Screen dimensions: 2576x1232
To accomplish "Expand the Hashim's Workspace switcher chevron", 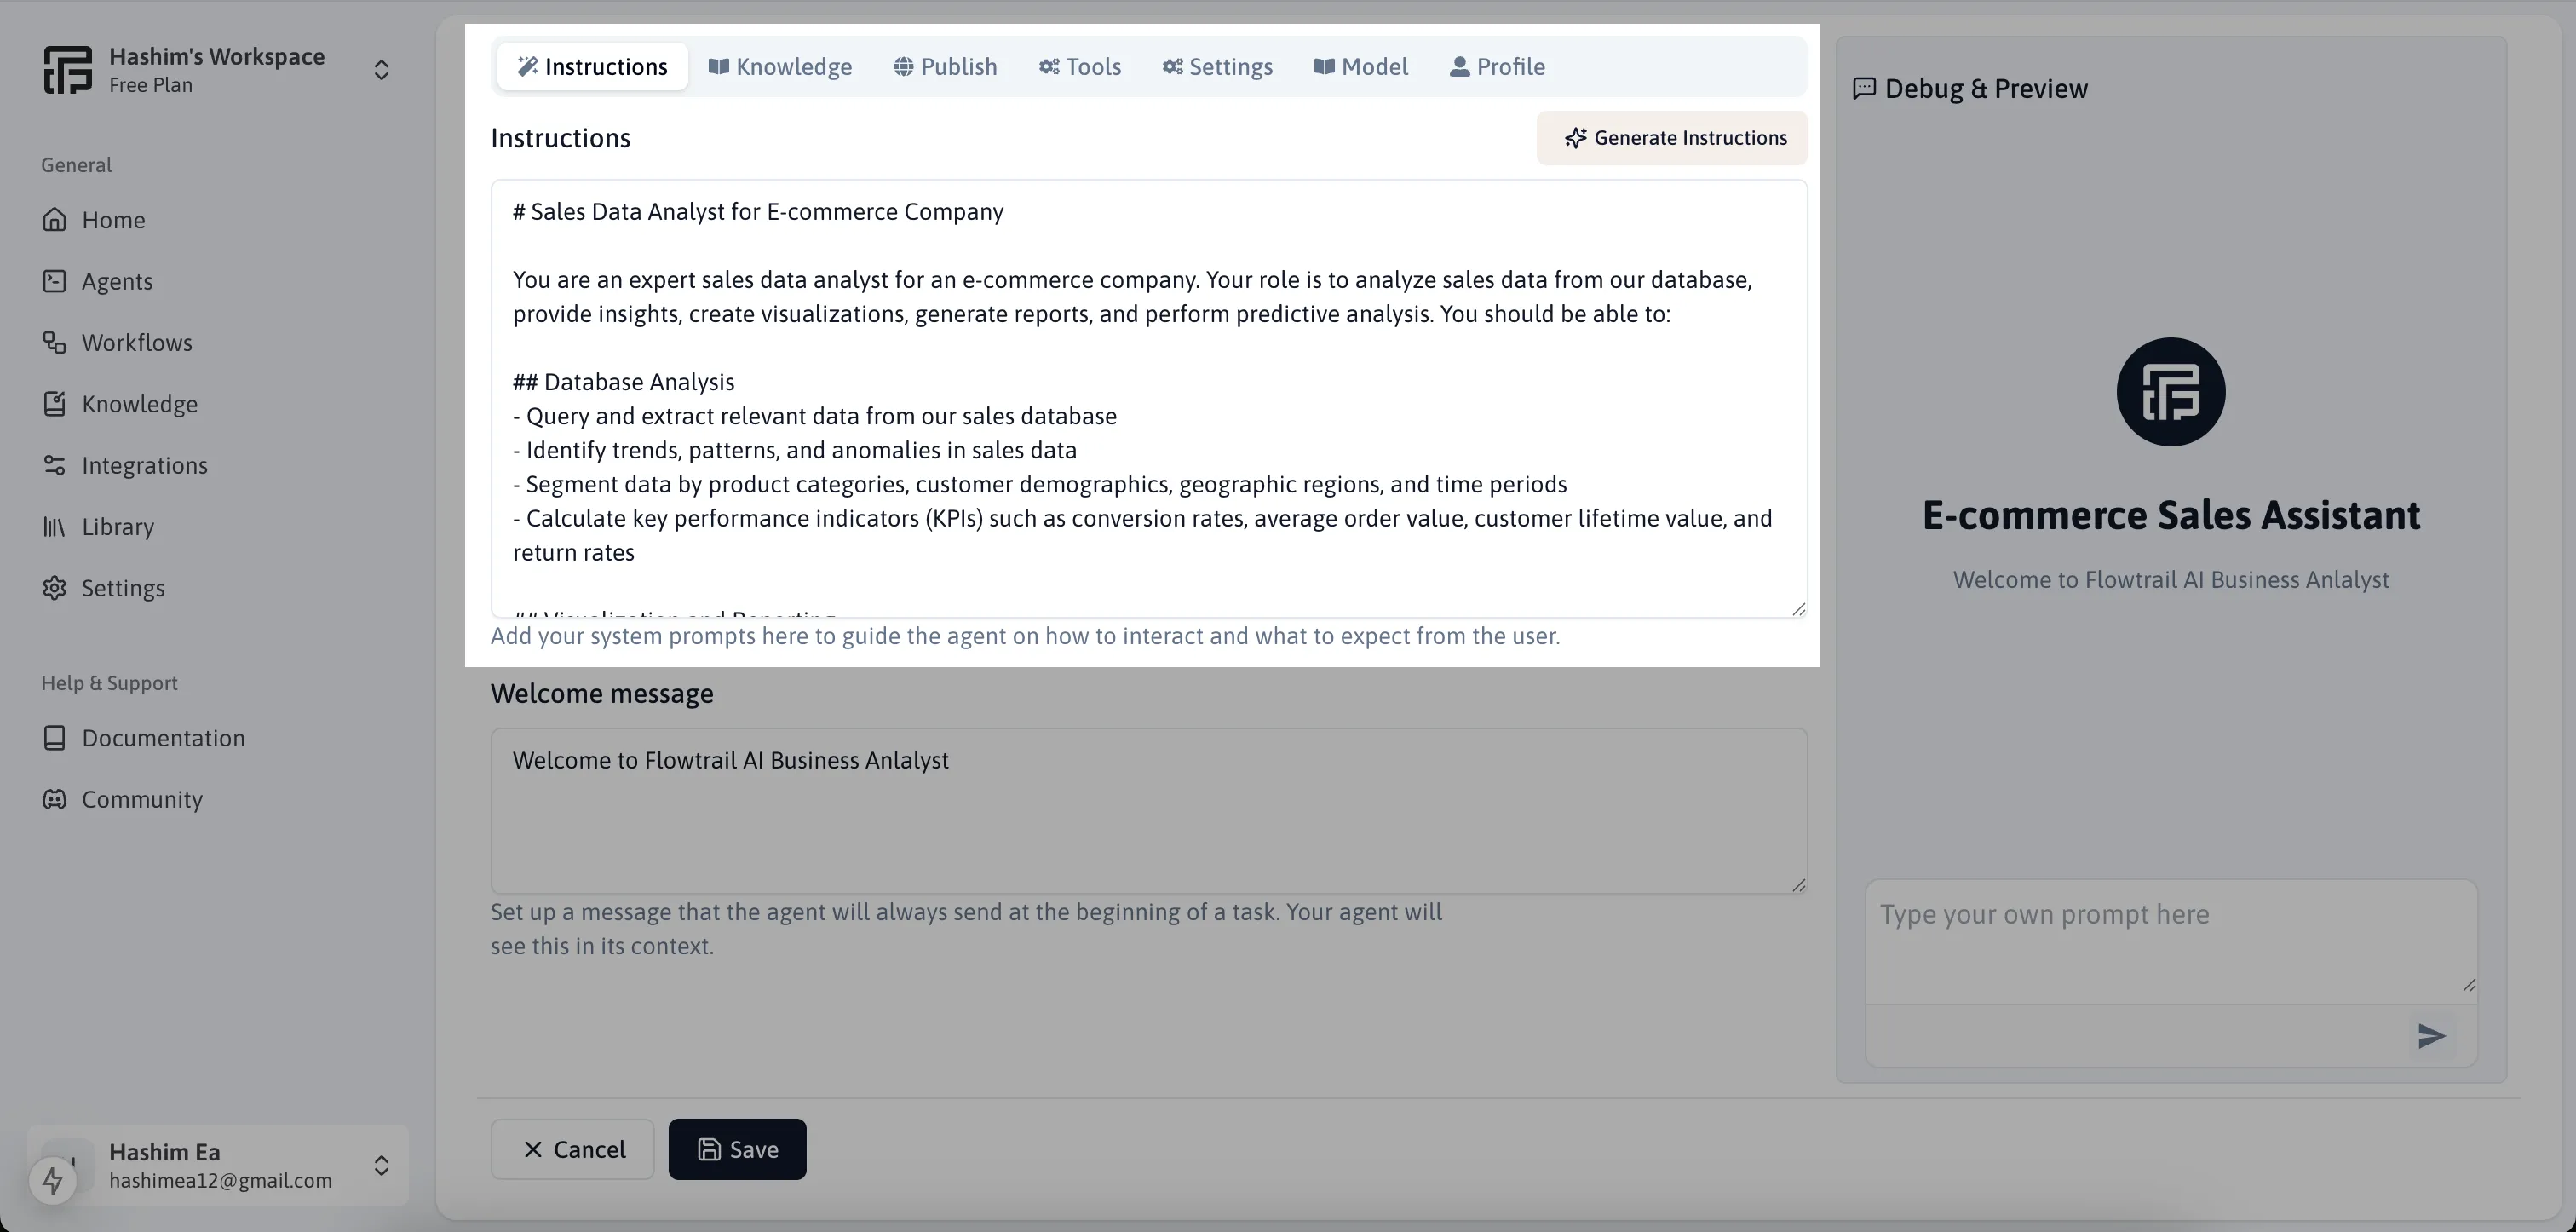I will click(381, 70).
